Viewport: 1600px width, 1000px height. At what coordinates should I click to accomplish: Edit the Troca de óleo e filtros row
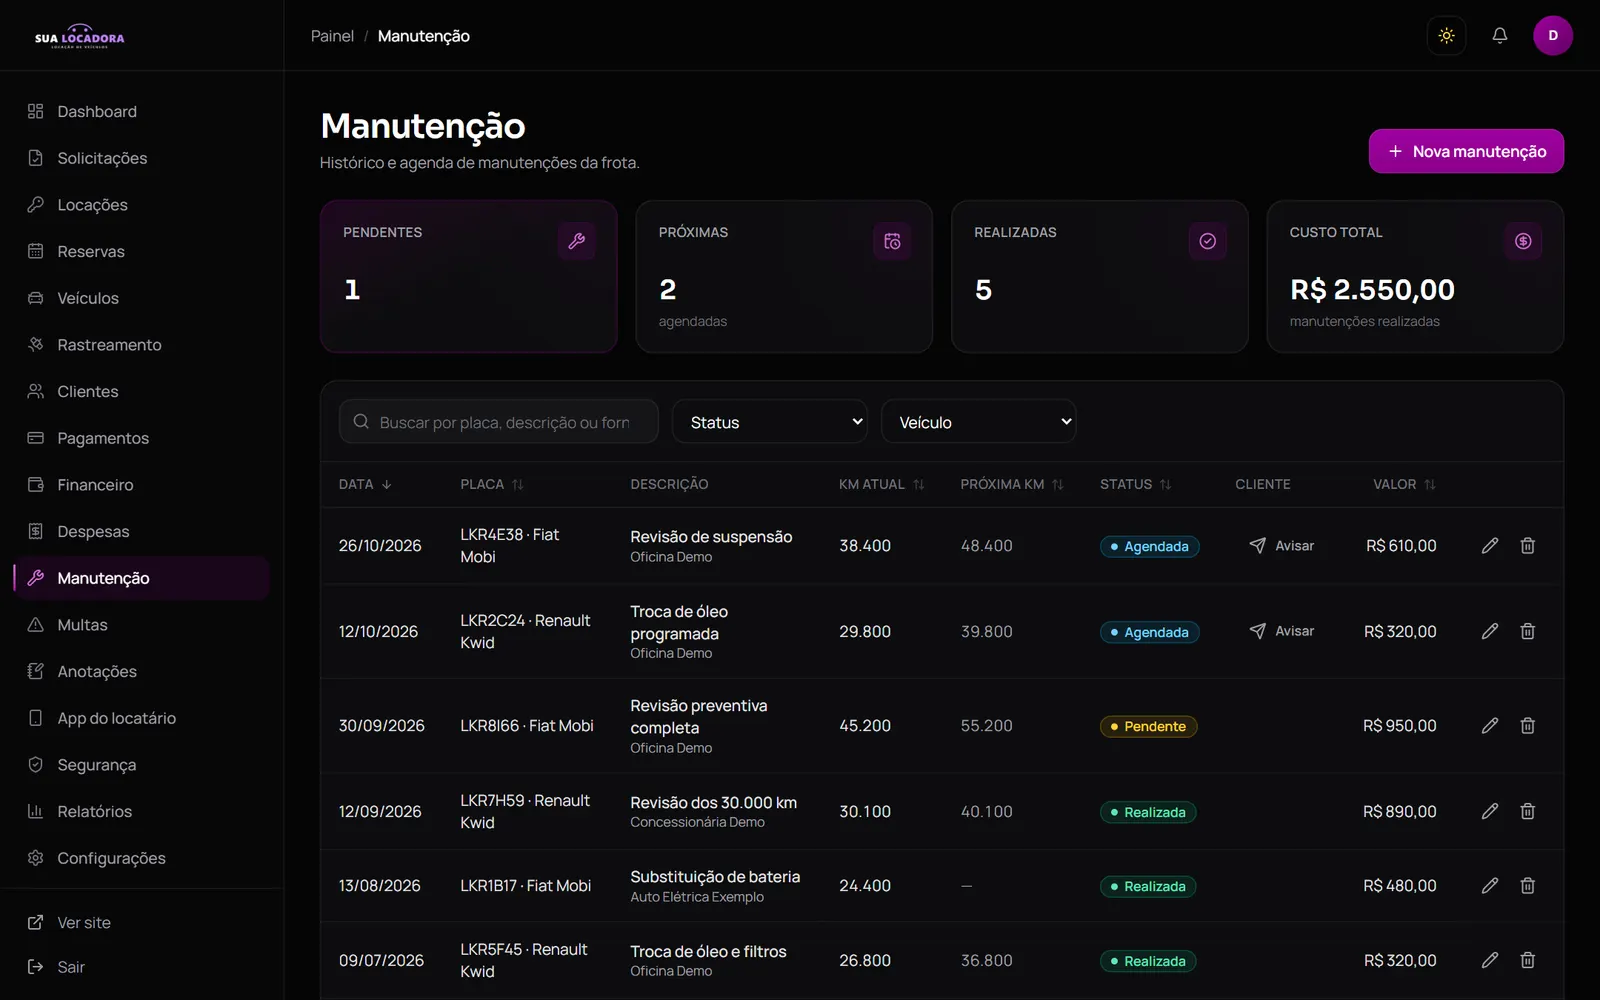click(1489, 960)
